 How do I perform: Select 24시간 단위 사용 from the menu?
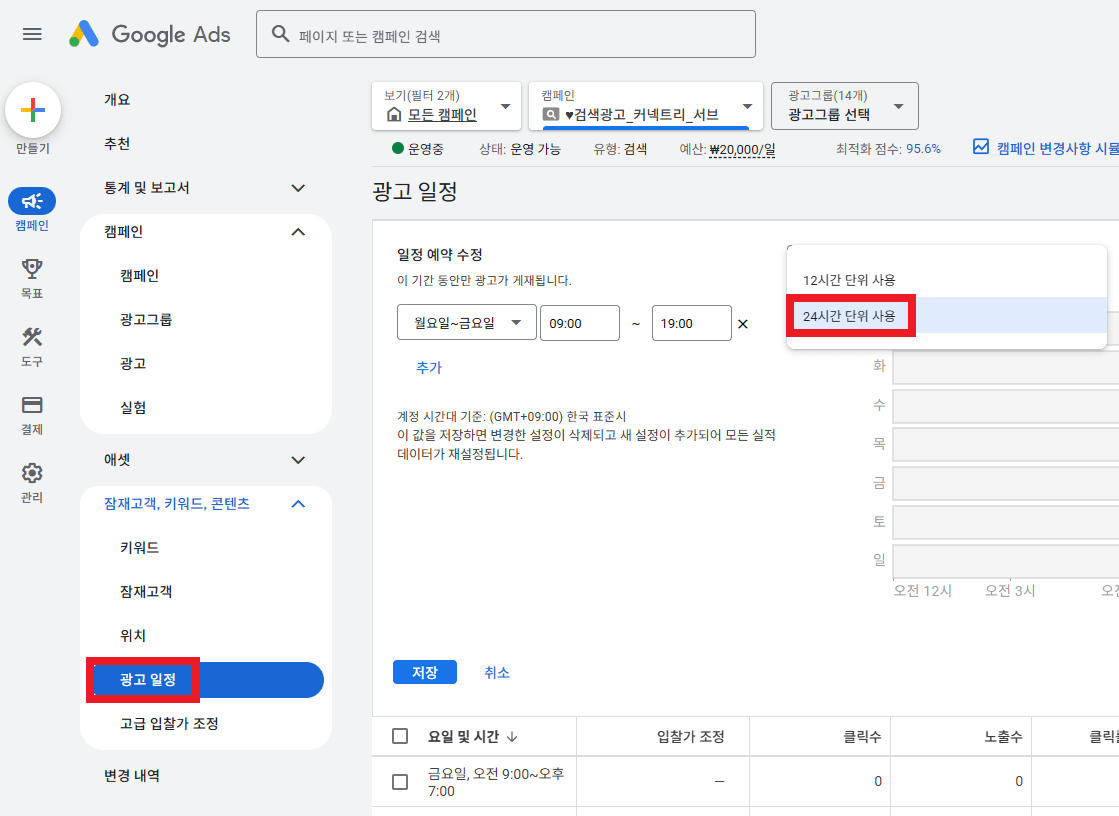pos(849,315)
